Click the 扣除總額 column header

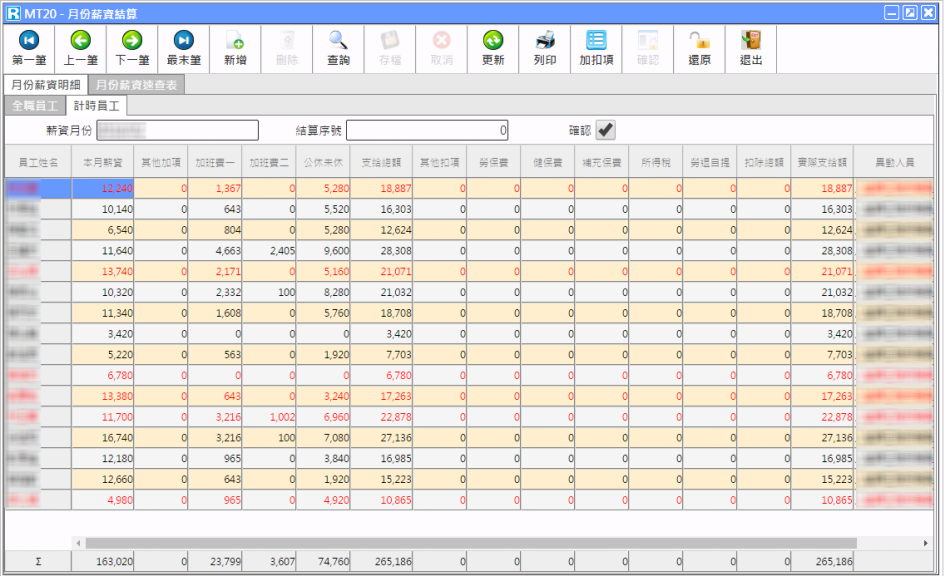(x=763, y=162)
